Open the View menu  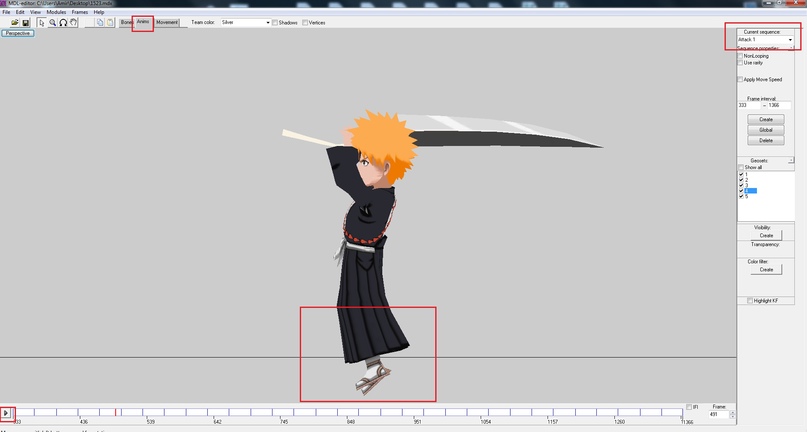(x=36, y=12)
